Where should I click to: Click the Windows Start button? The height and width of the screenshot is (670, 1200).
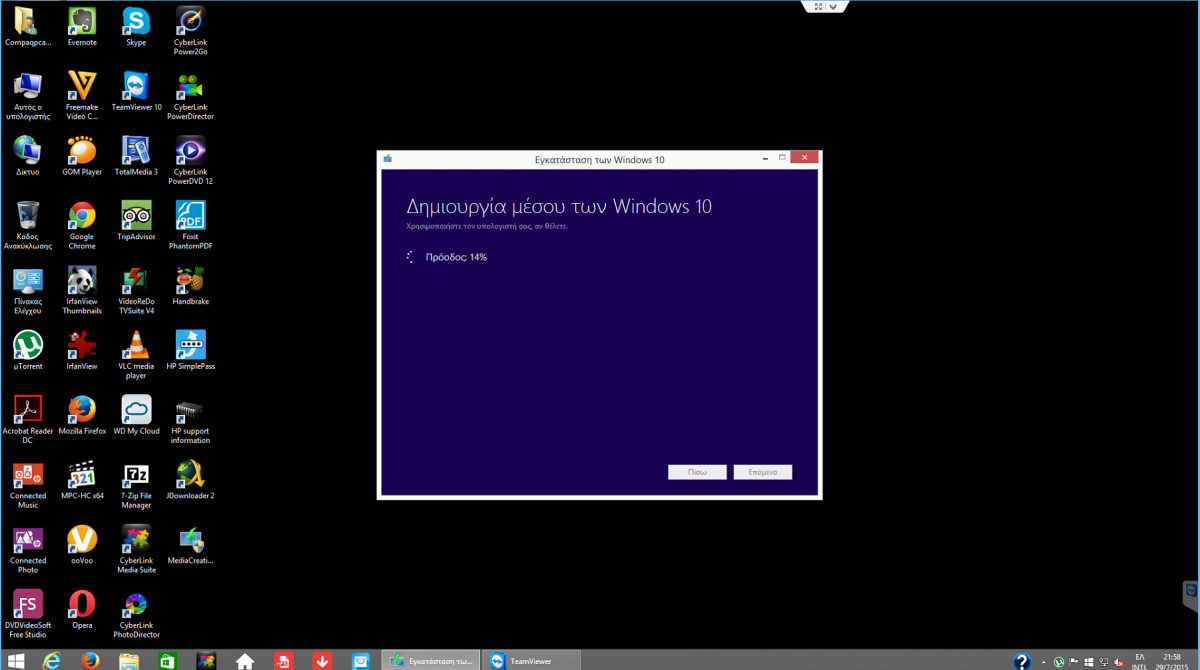click(x=16, y=661)
